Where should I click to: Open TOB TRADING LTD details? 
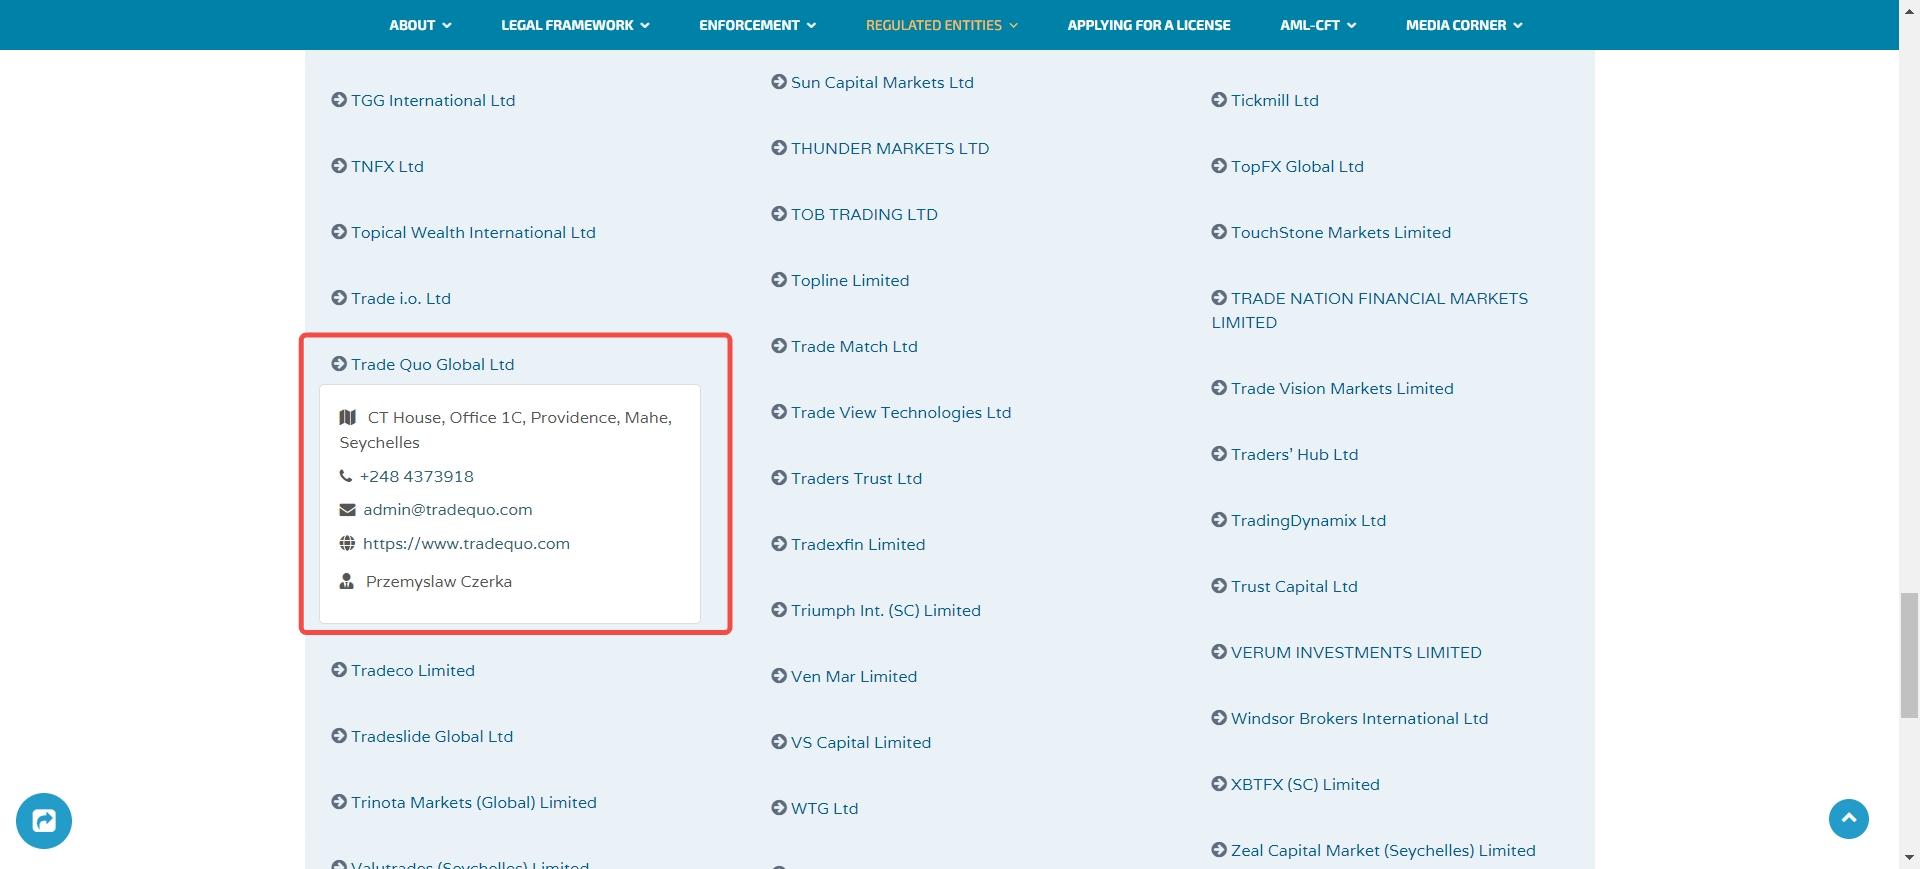(854, 214)
